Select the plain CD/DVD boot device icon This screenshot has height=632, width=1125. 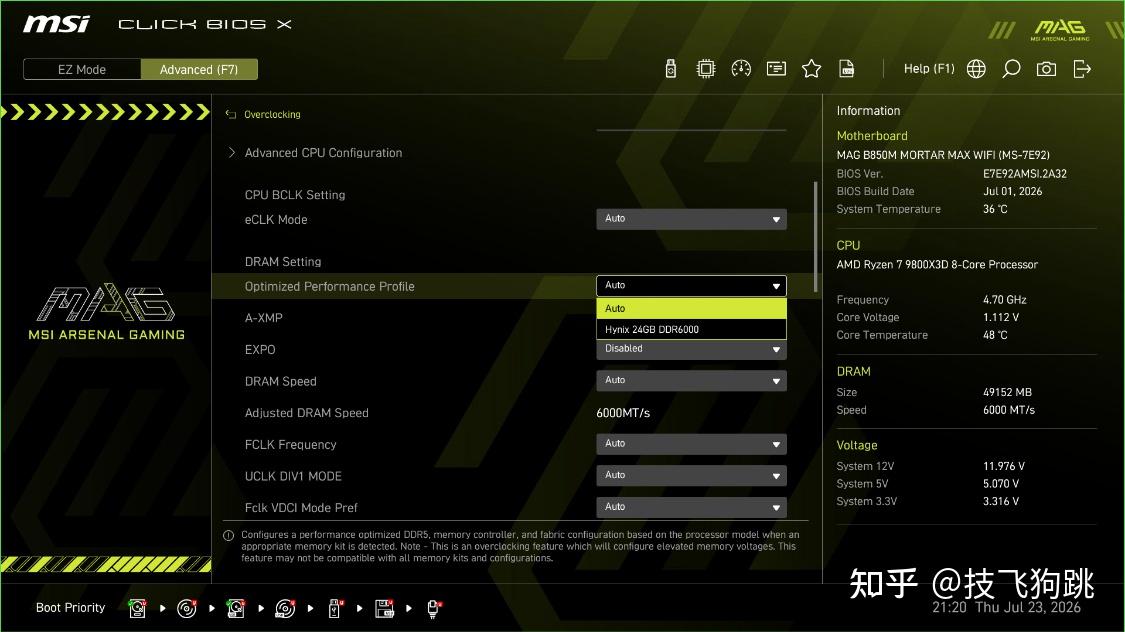[x=187, y=608]
